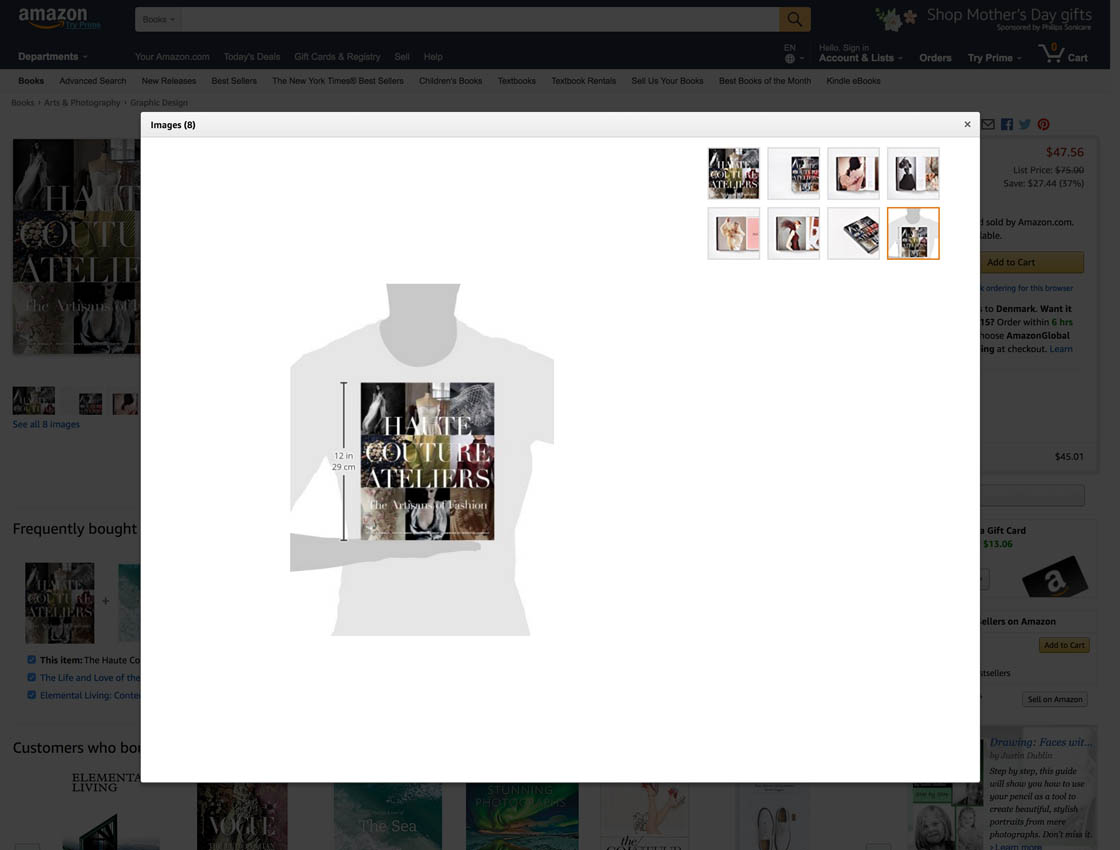Expand the Account & Lists menu

pyautogui.click(x=860, y=58)
